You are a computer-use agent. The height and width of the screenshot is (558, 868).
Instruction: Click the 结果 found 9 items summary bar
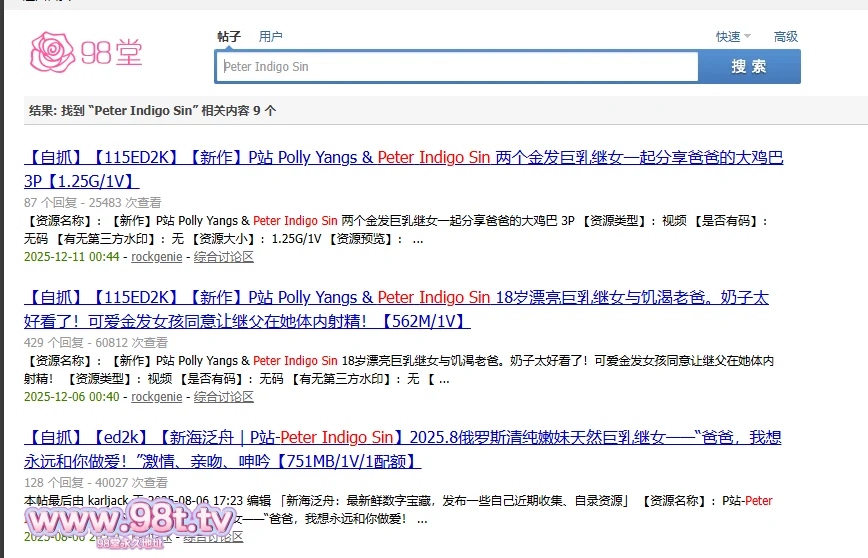[153, 111]
